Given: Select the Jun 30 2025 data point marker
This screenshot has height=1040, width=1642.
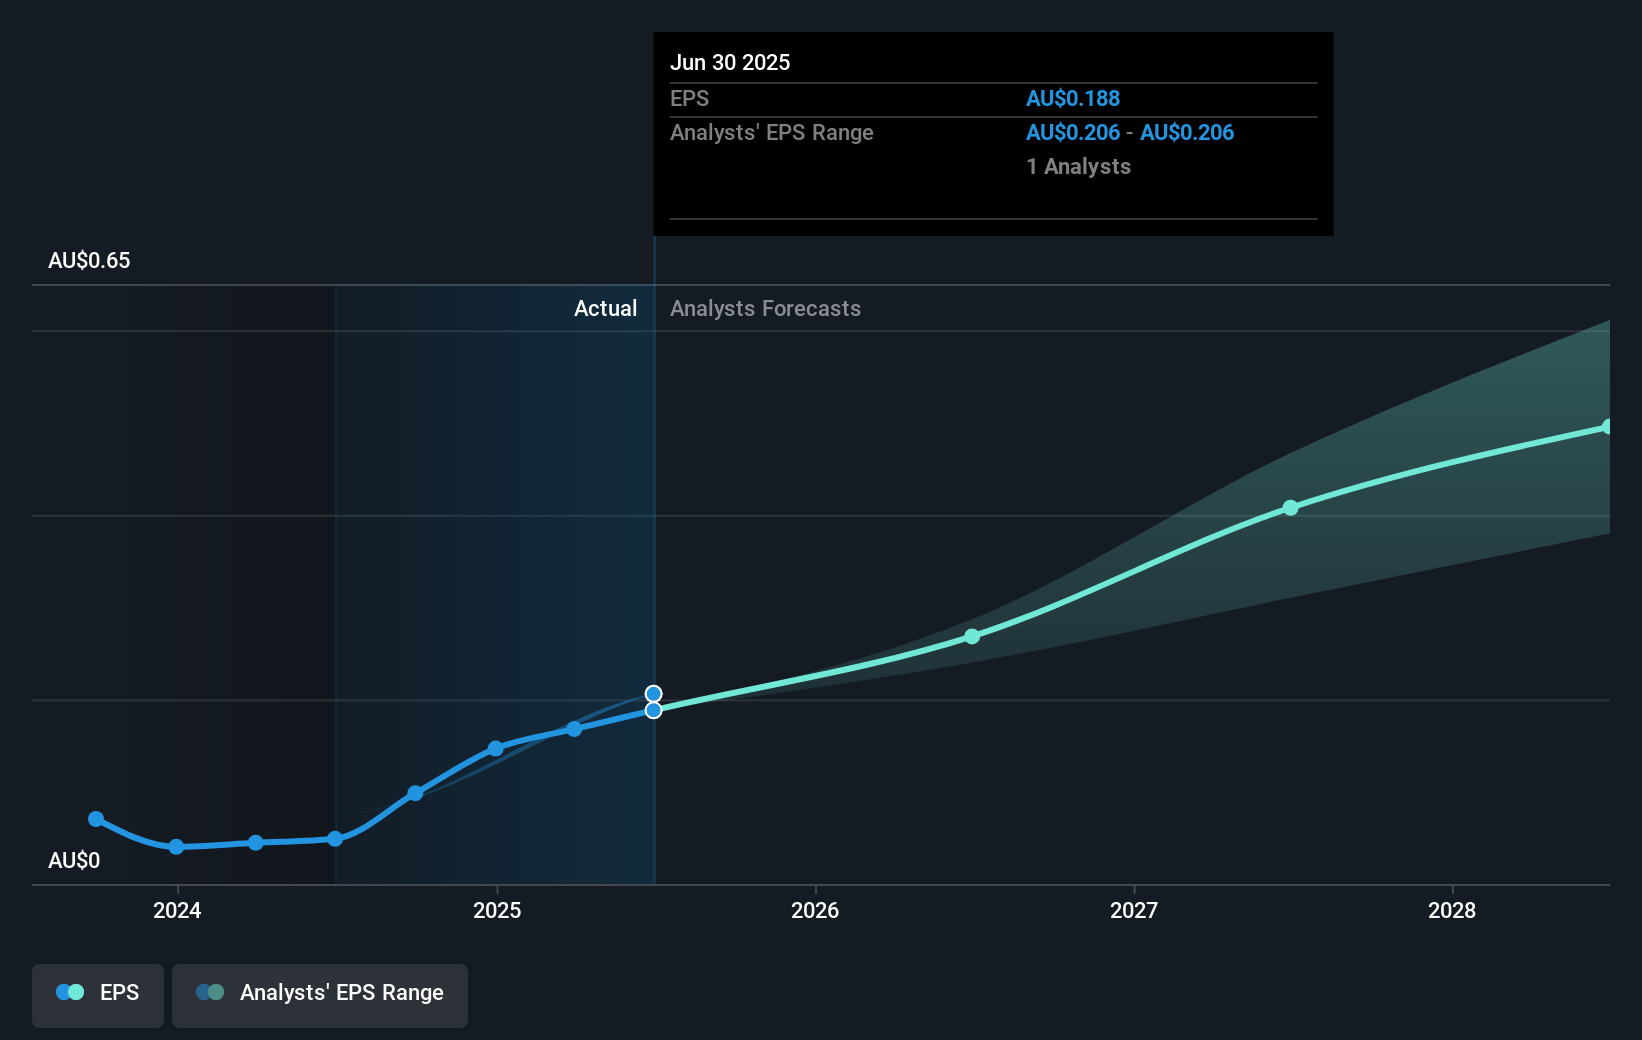Looking at the screenshot, I should tap(653, 710).
